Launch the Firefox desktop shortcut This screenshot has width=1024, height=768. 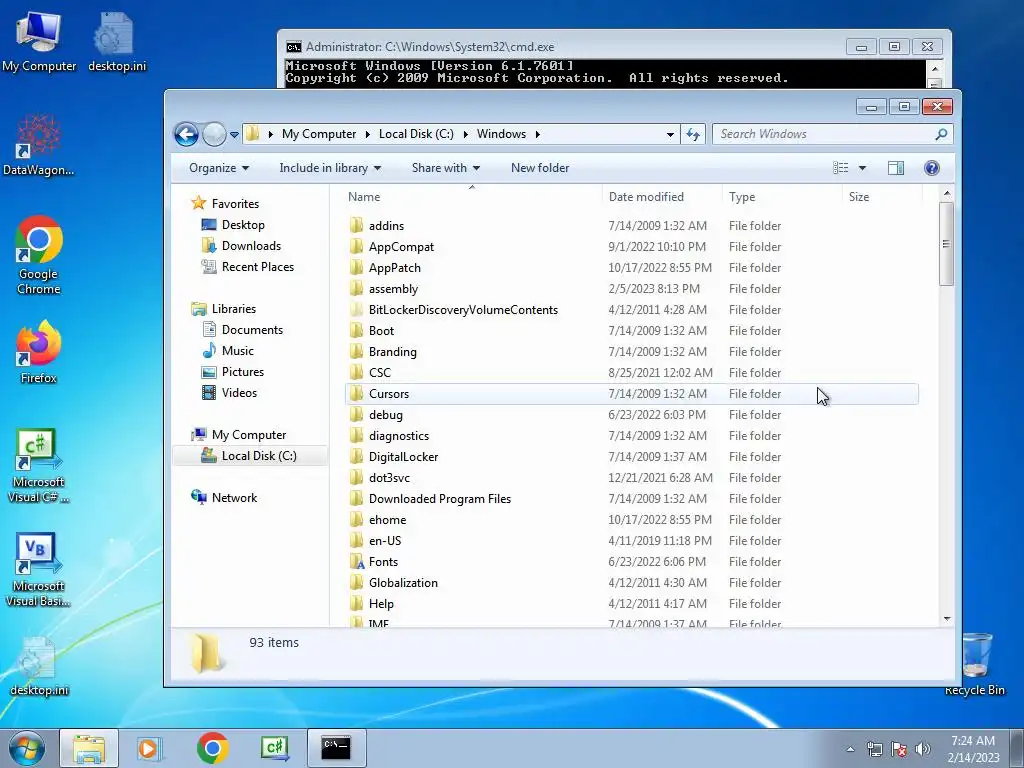pyautogui.click(x=39, y=352)
